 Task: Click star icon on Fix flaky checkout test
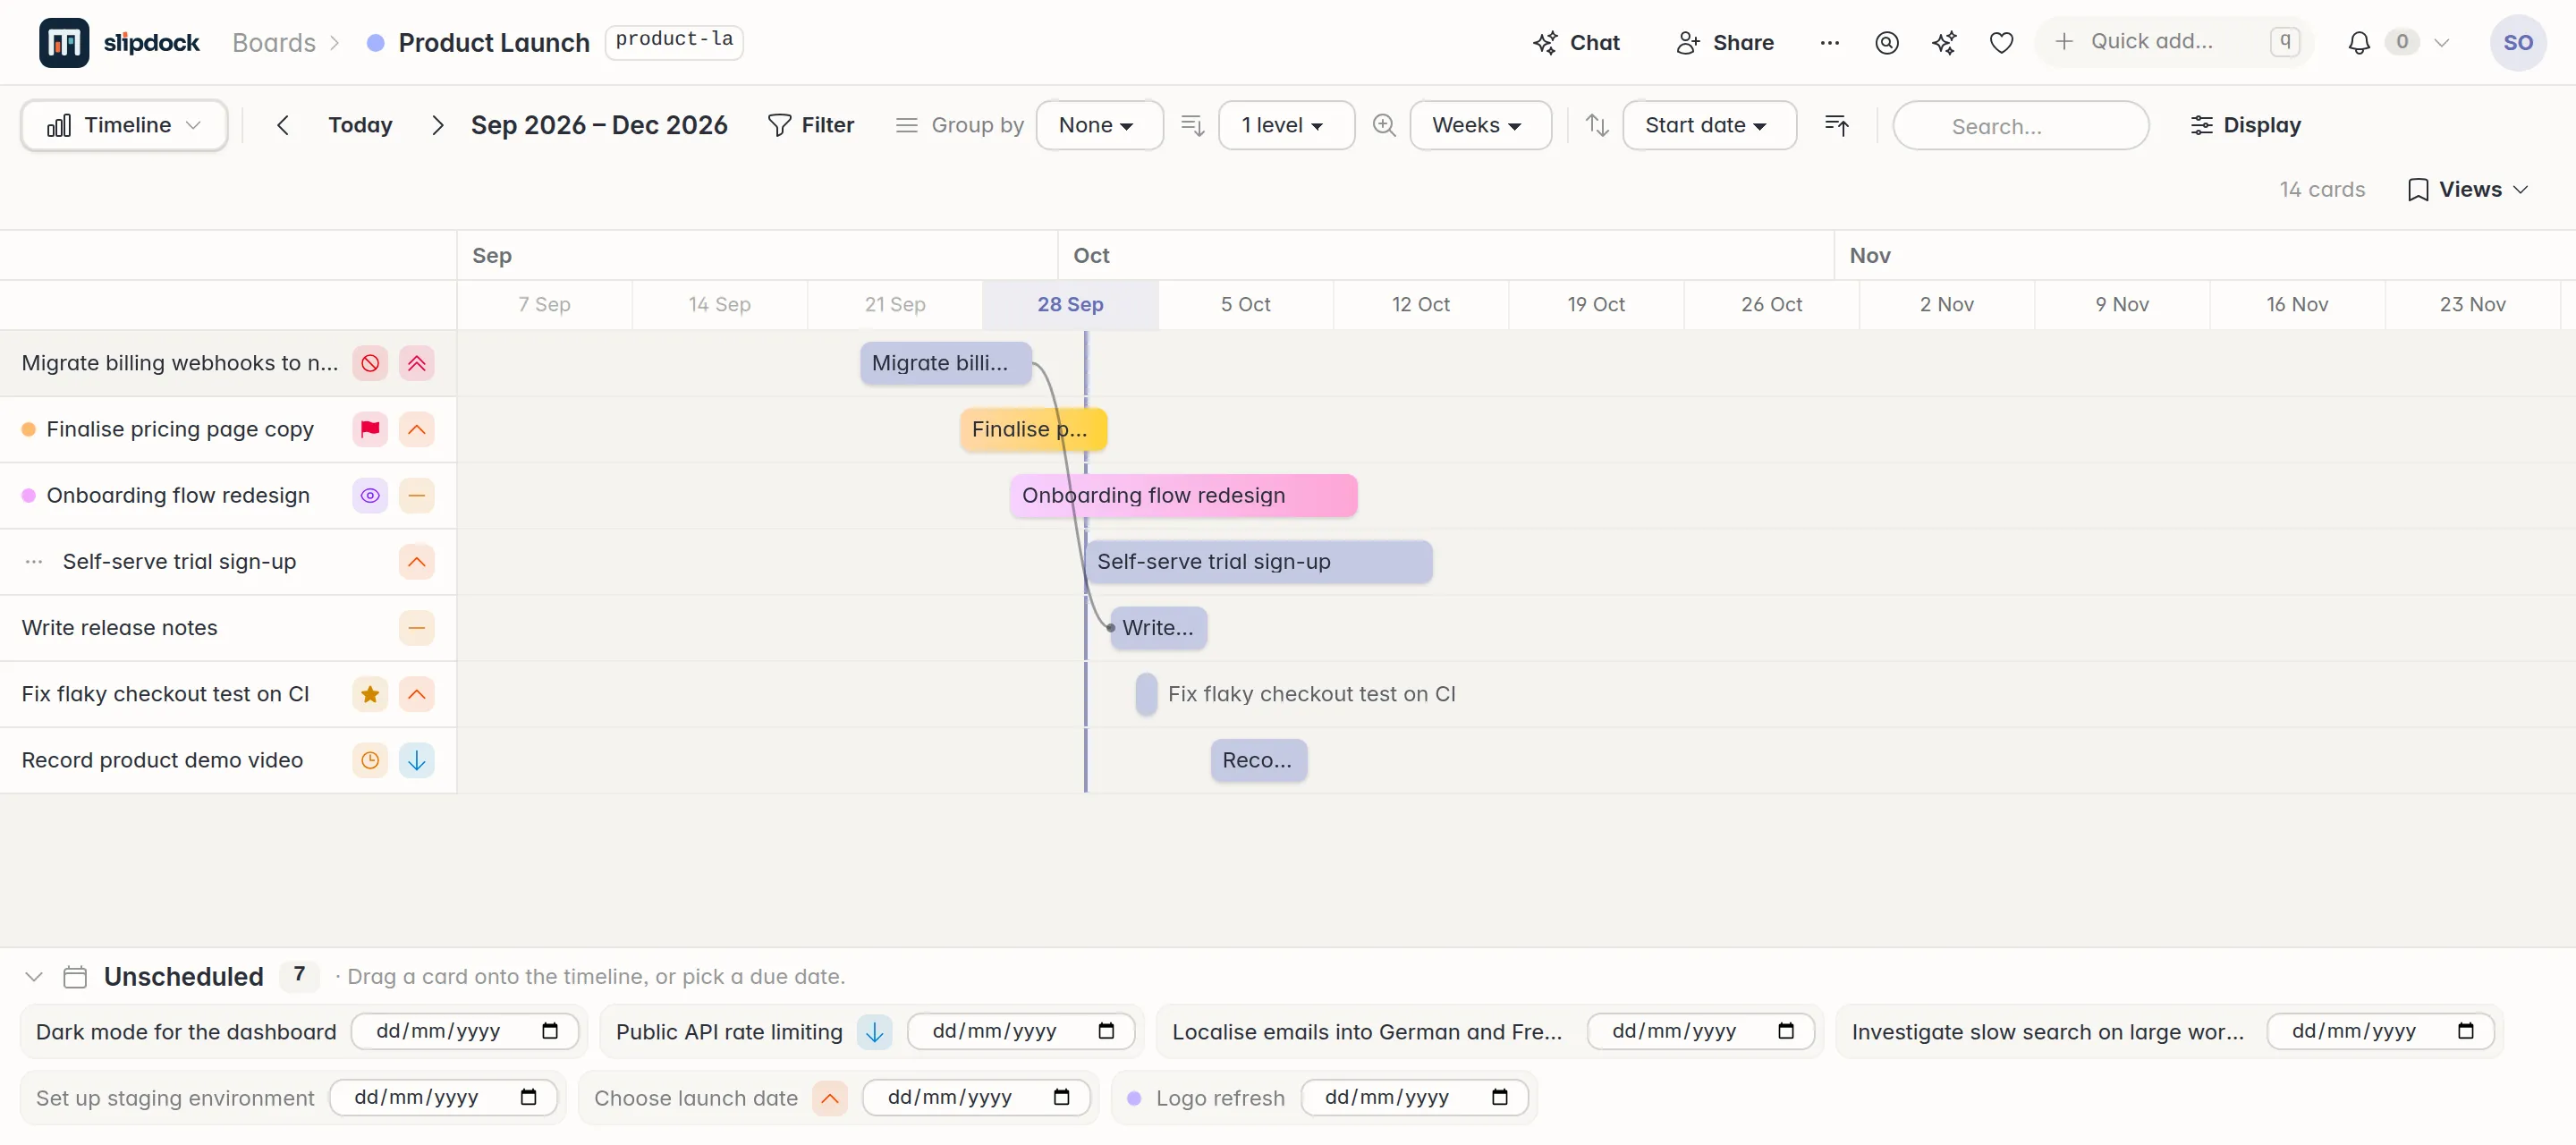click(370, 694)
